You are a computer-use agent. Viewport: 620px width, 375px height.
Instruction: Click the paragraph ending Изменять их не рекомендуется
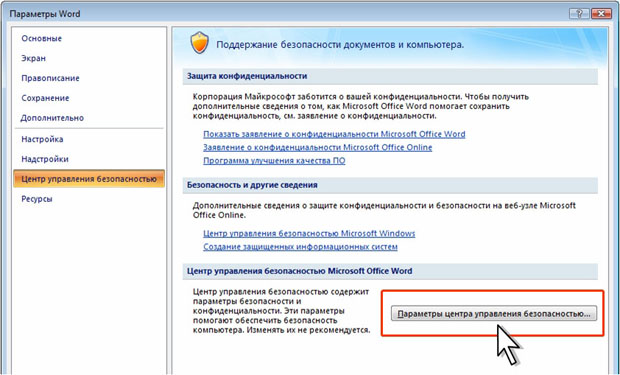click(282, 311)
